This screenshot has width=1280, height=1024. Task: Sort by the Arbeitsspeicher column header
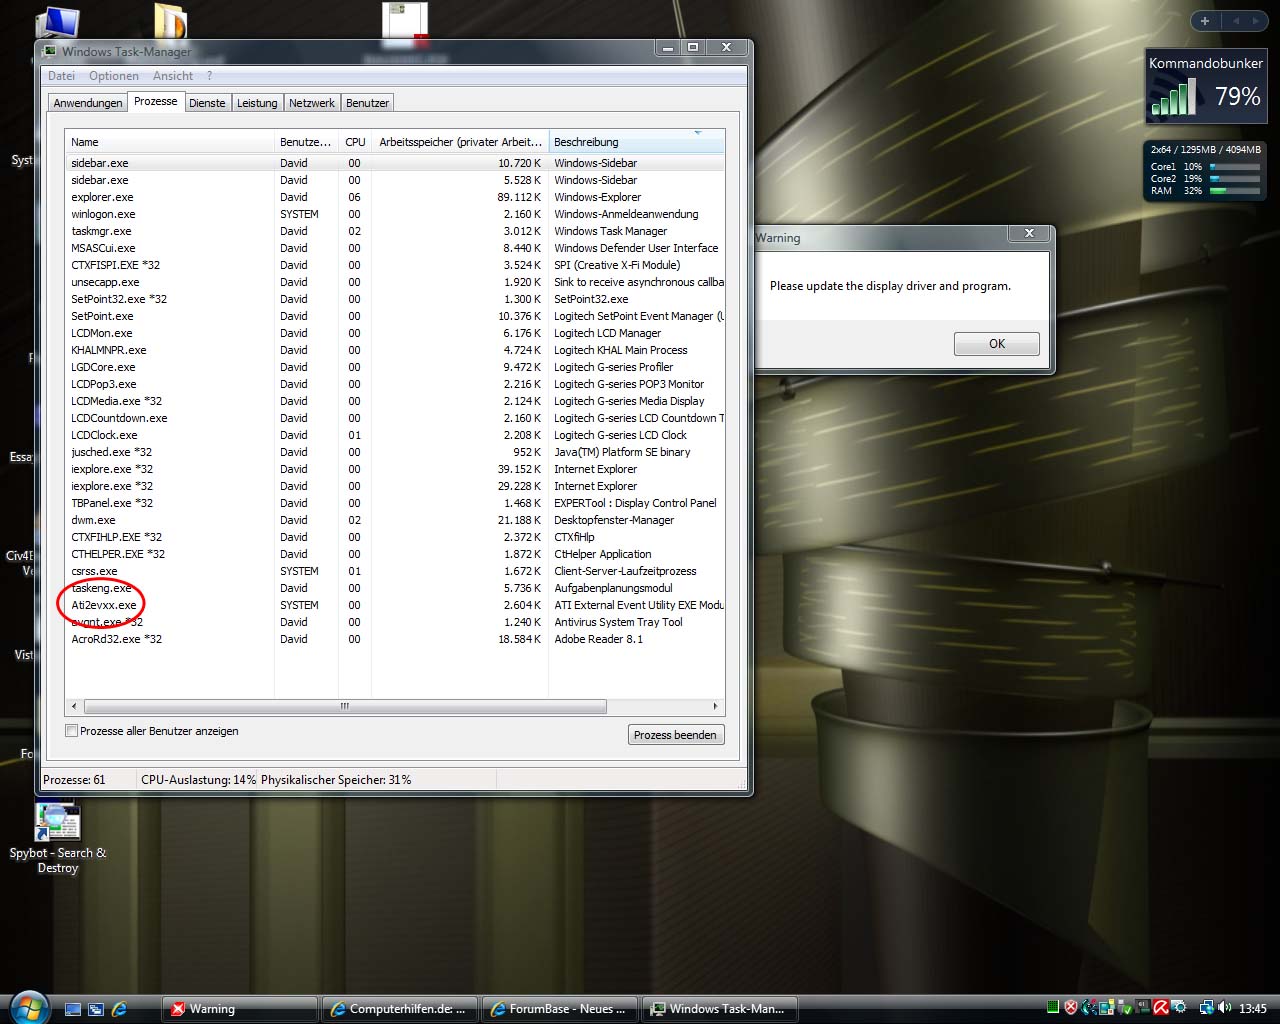point(460,142)
